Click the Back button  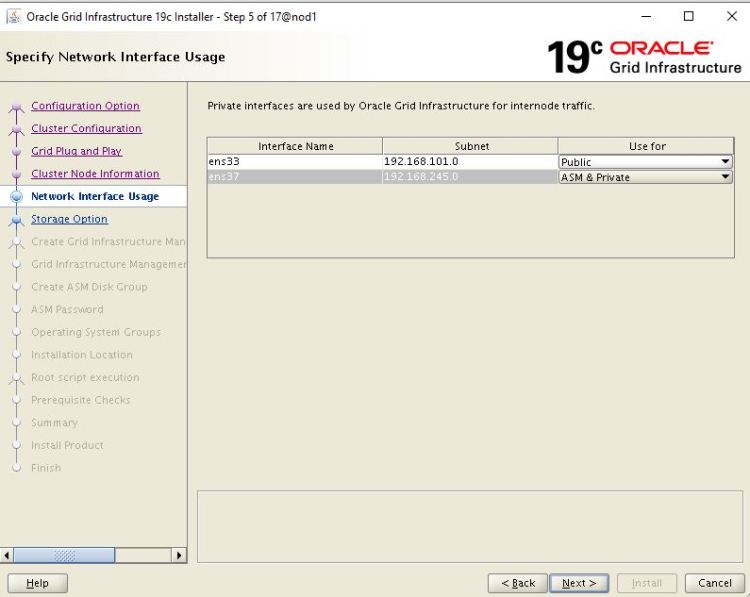point(518,583)
